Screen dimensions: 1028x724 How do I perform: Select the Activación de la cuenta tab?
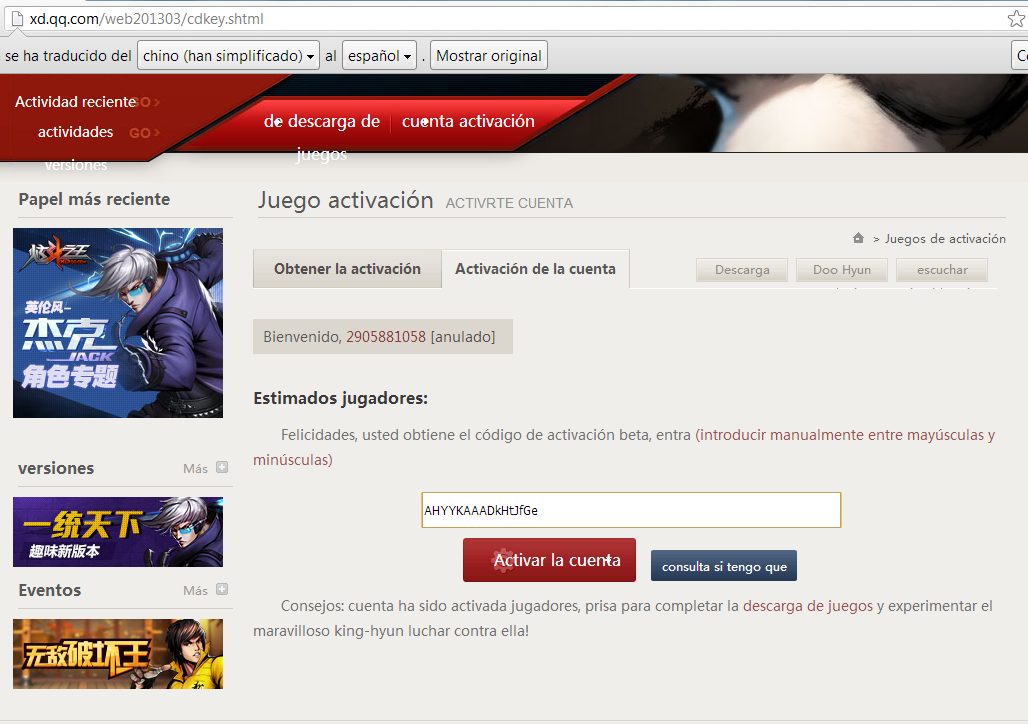click(535, 269)
